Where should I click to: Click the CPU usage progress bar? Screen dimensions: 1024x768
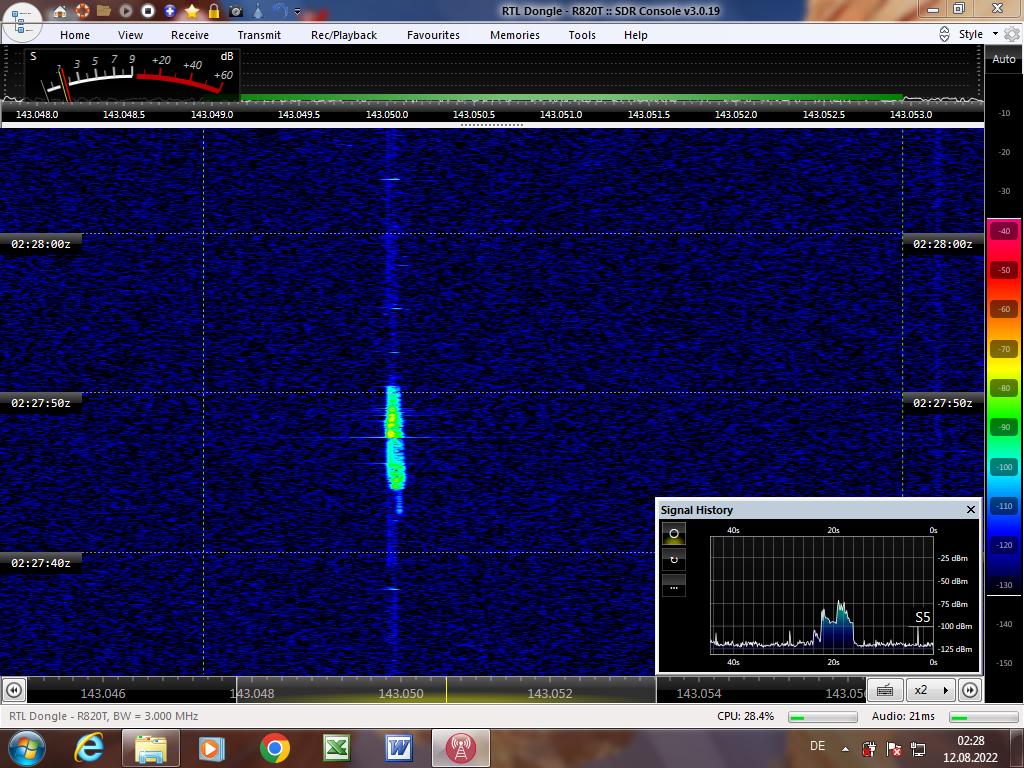click(822, 717)
